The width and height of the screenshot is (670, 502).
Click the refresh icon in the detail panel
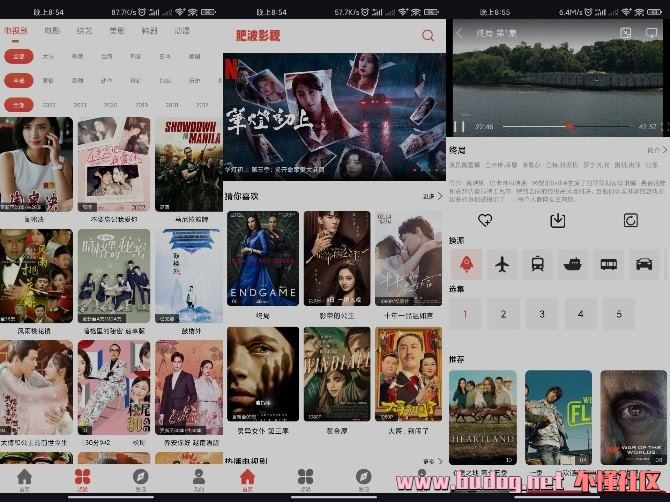(x=631, y=220)
